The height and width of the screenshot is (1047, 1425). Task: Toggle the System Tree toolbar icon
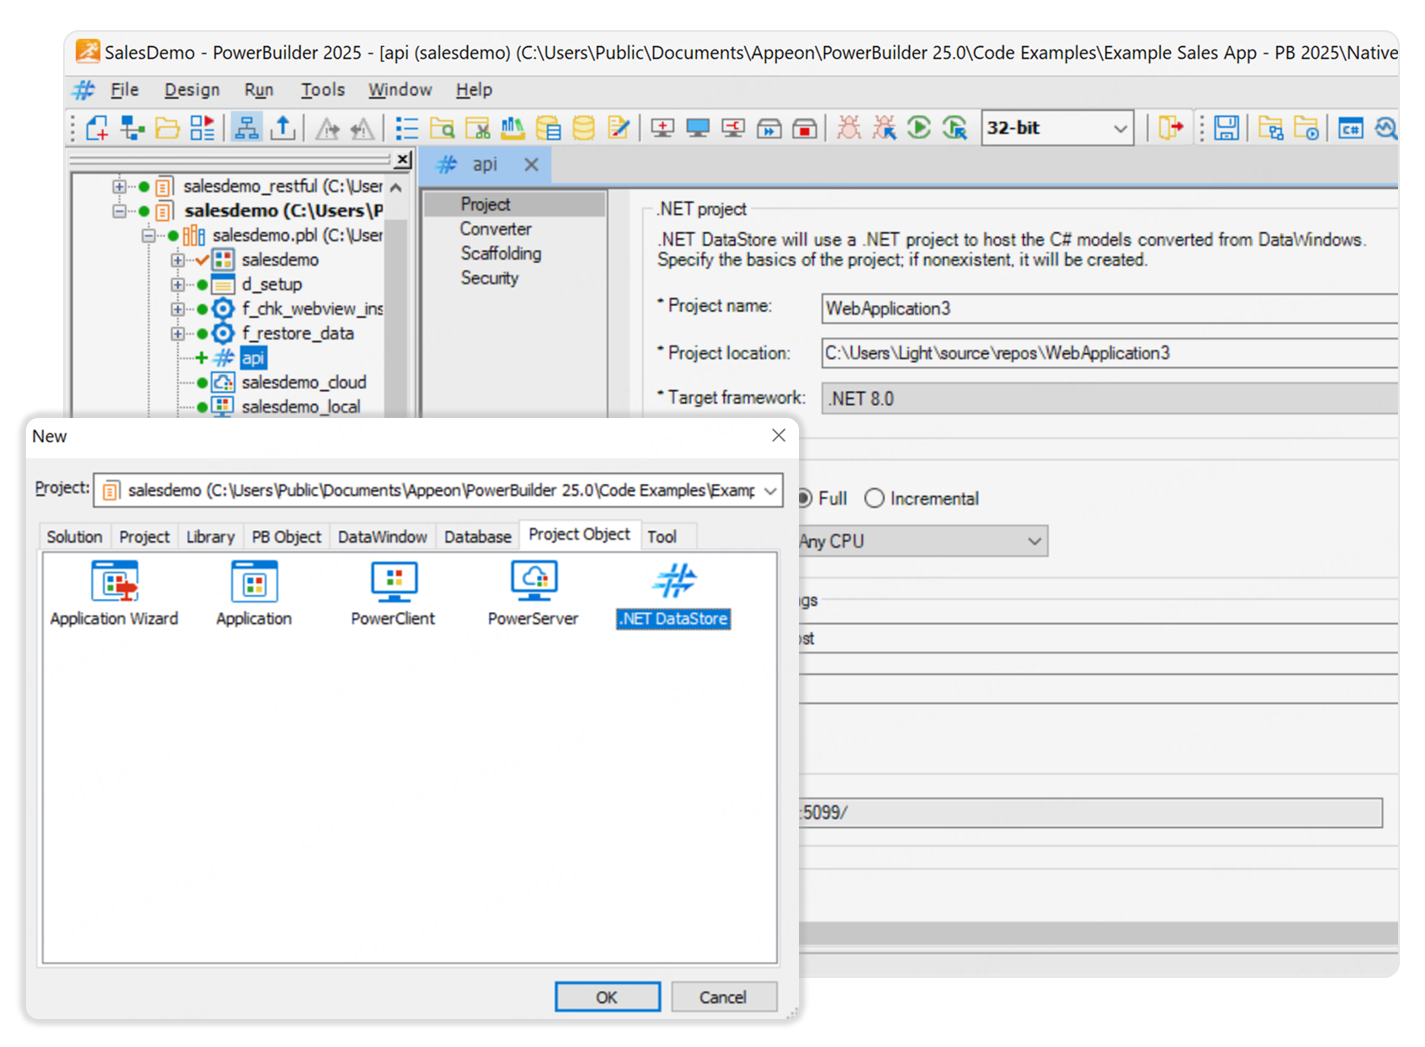click(246, 128)
